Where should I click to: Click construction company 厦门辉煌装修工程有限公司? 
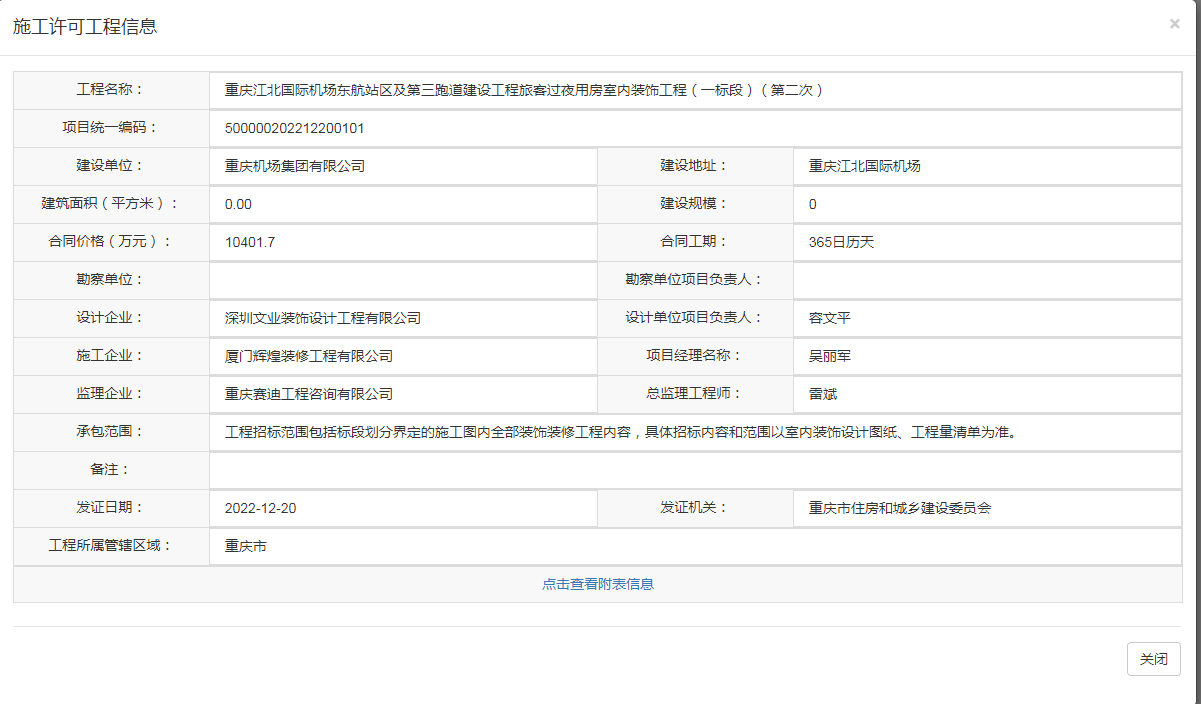[x=309, y=356]
